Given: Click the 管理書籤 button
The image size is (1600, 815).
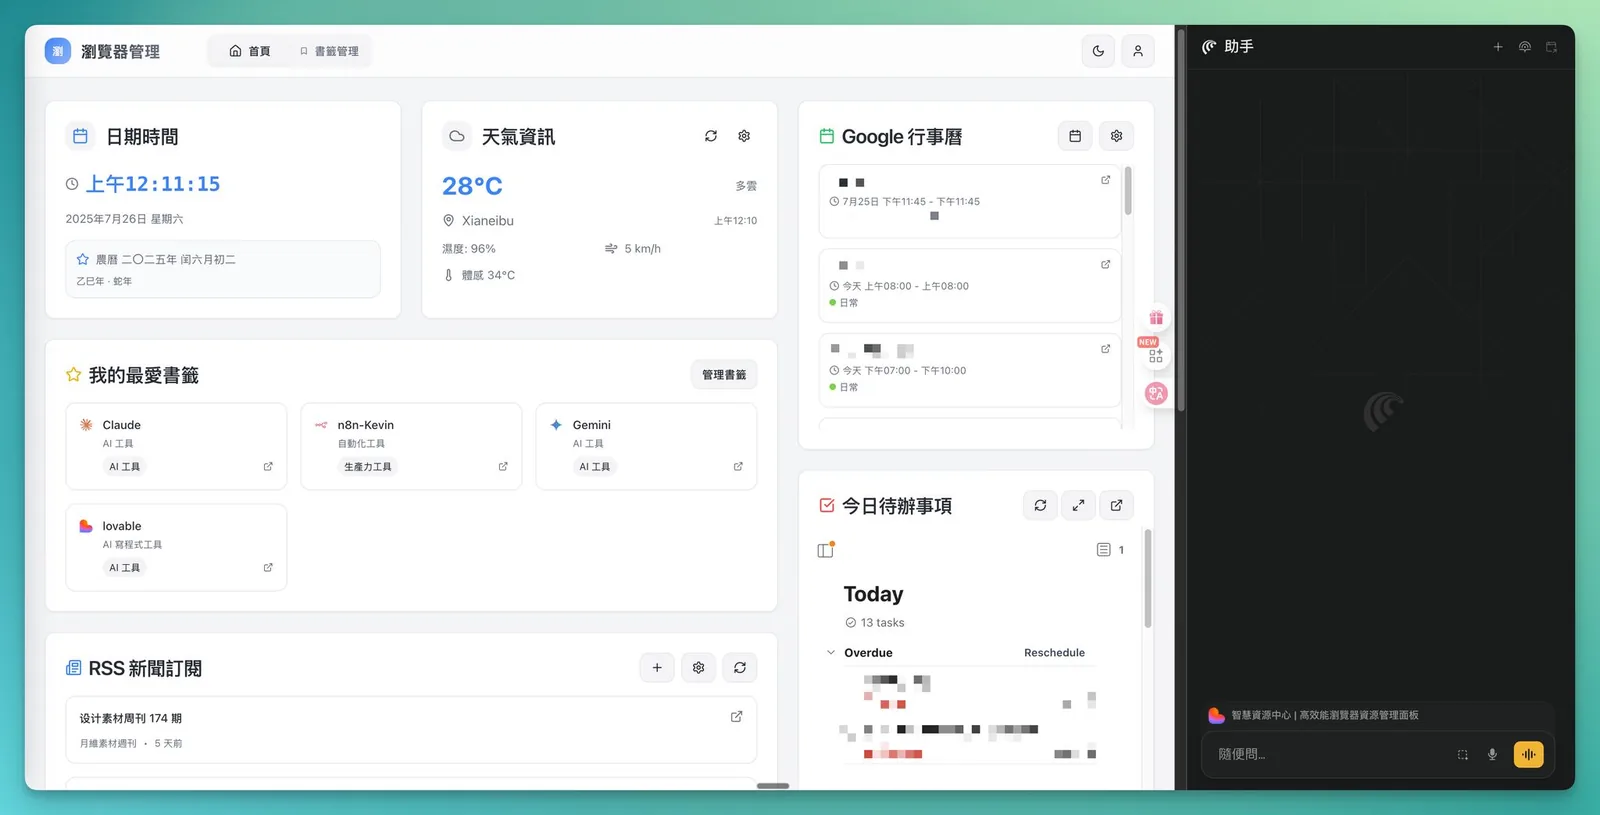Looking at the screenshot, I should tap(724, 375).
